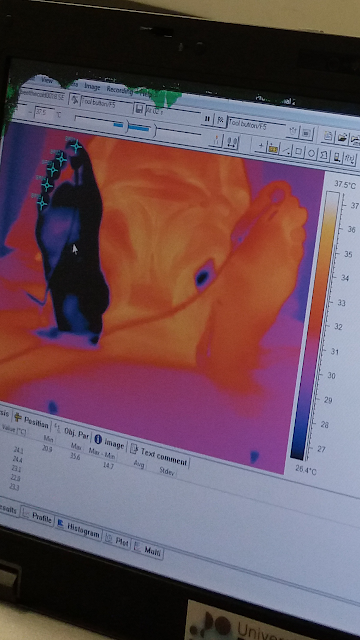Click the left blue slider handle
The height and width of the screenshot is (640, 360).
click(118, 124)
